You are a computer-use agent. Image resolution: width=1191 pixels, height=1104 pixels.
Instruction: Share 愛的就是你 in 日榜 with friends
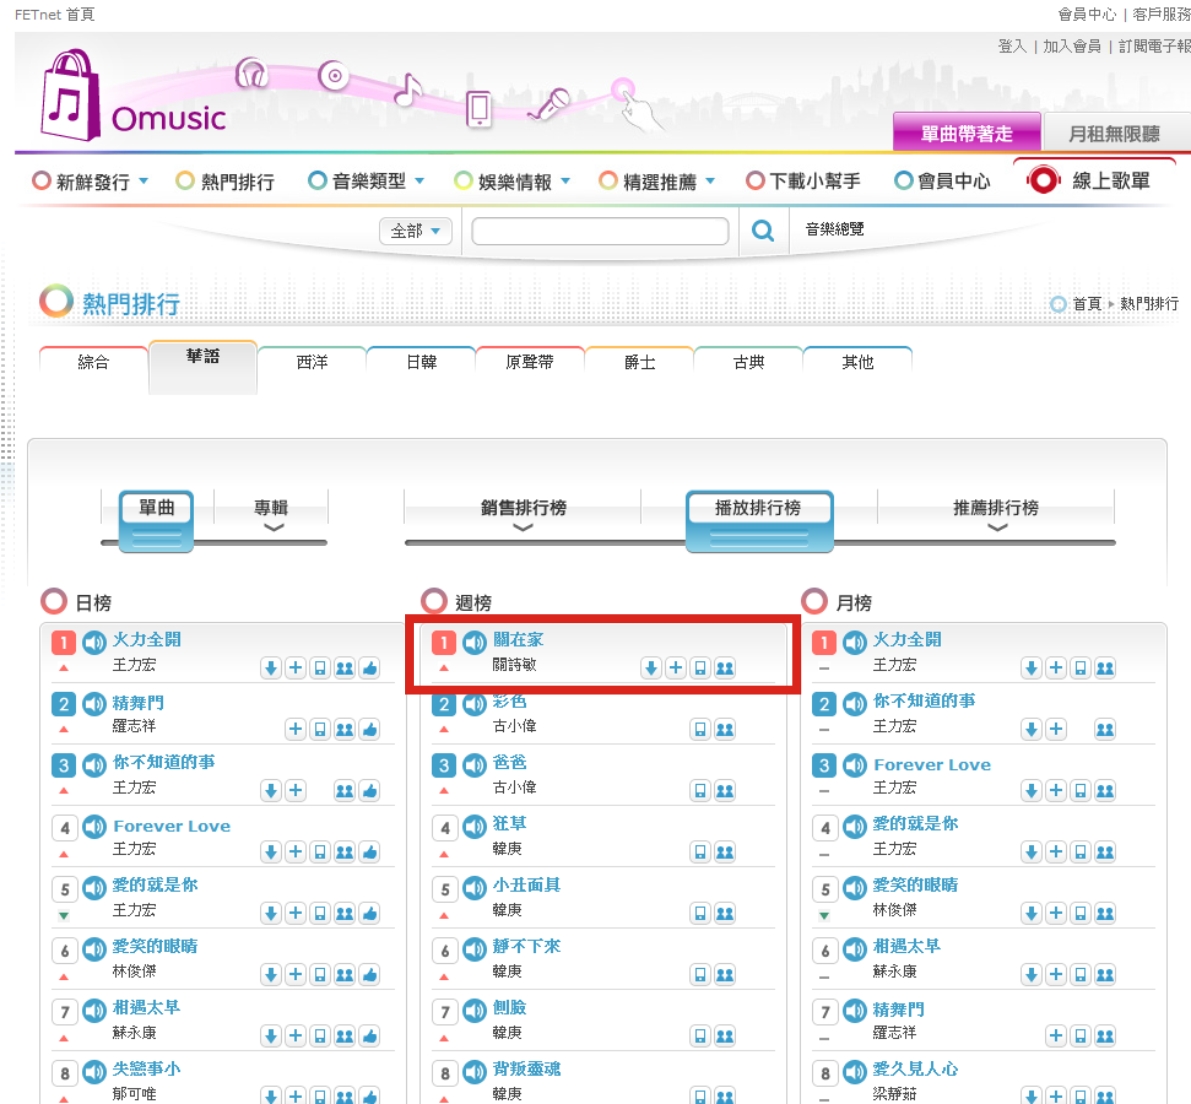coord(345,913)
